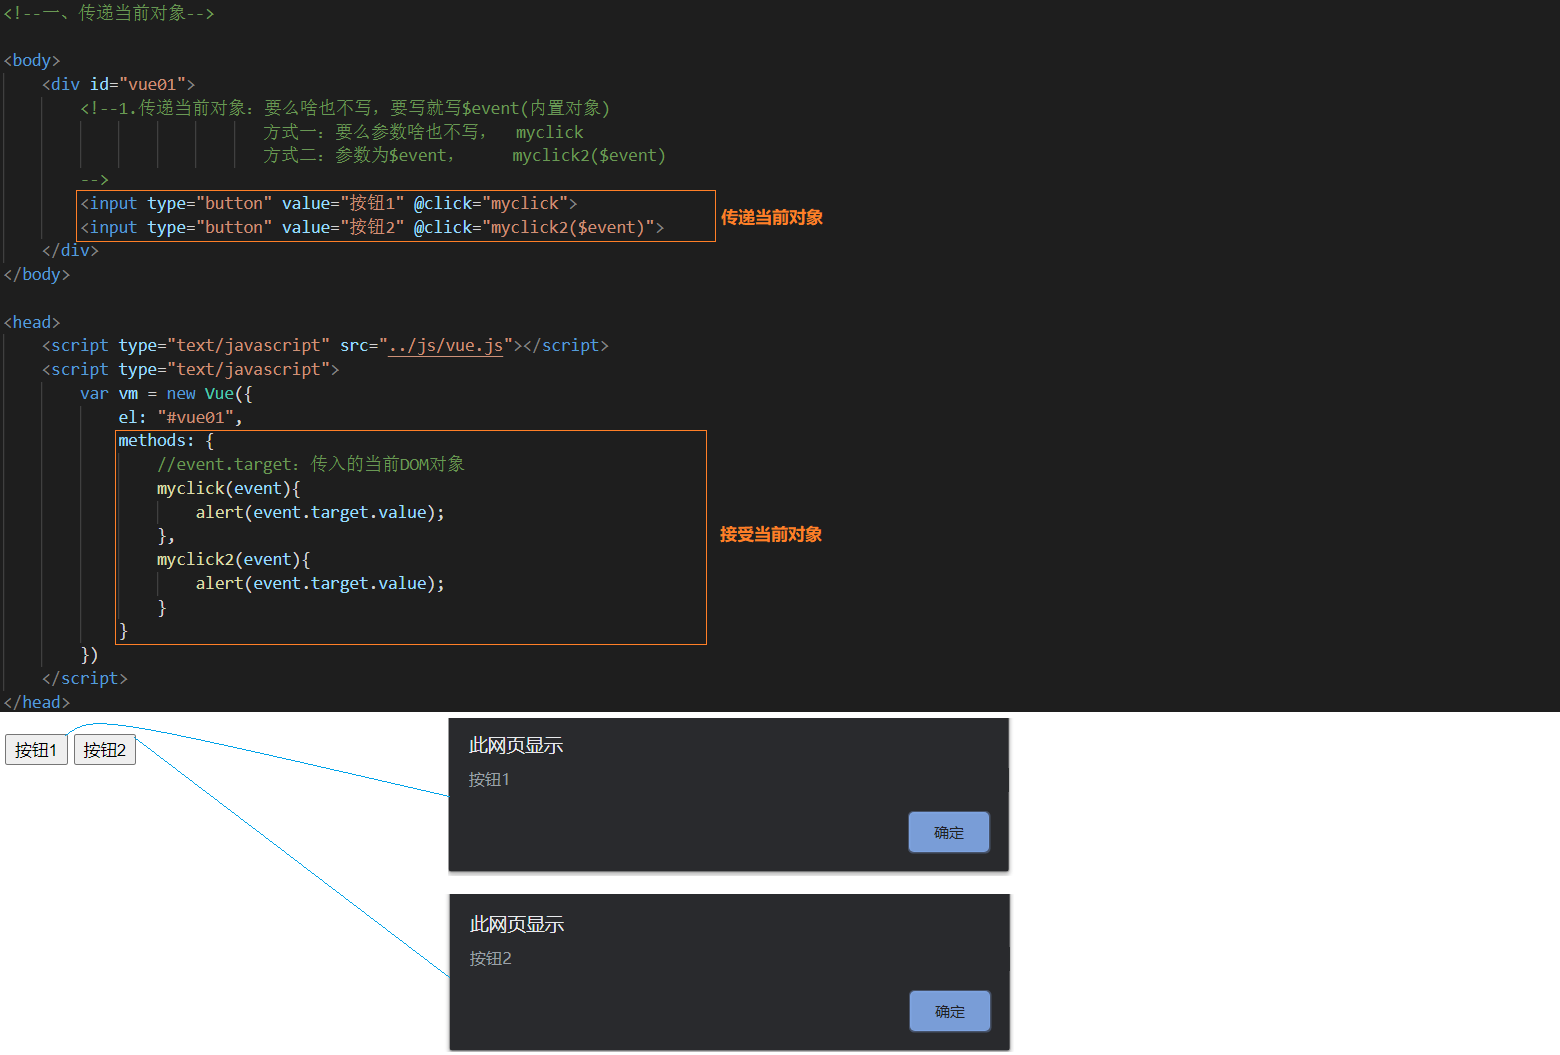
Task: Click the "var vm = new Vue({" line
Action: pos(166,394)
